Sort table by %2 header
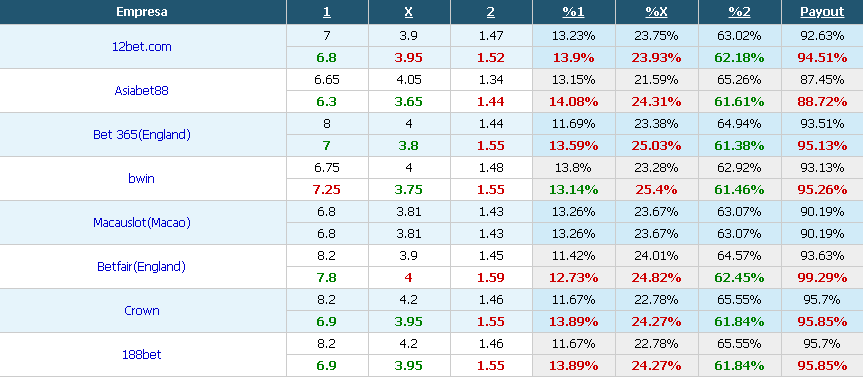863x377 pixels. (x=739, y=12)
